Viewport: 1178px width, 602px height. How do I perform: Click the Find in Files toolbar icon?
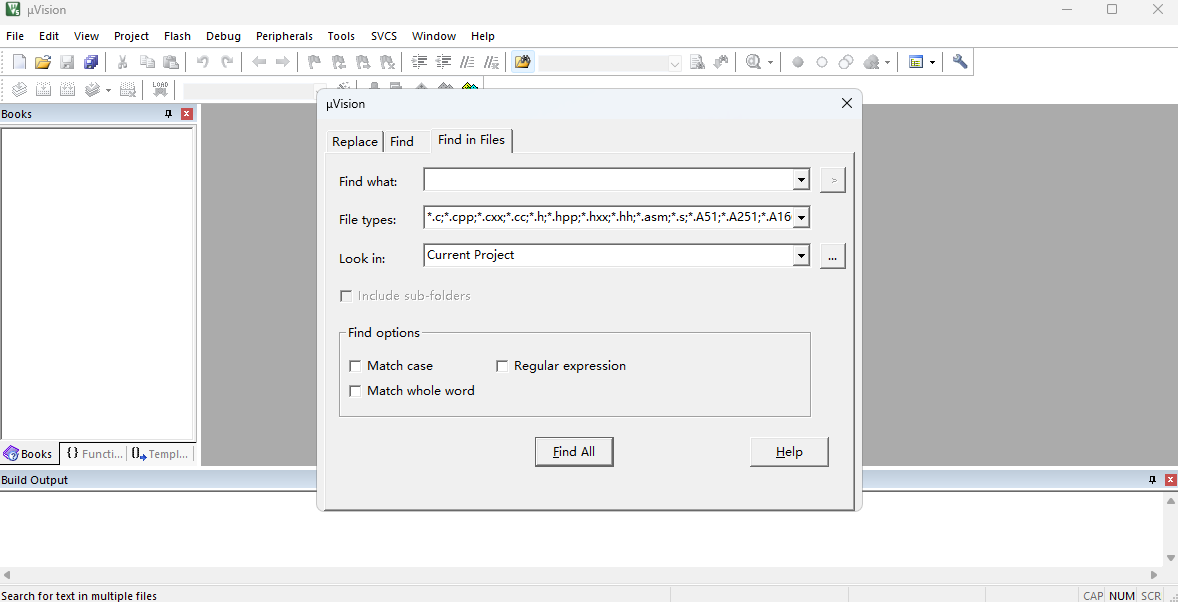coord(522,62)
